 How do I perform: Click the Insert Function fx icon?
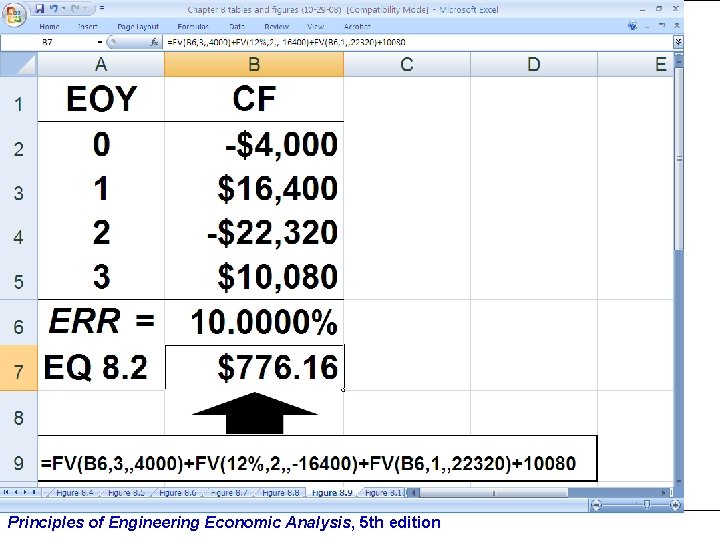[154, 42]
